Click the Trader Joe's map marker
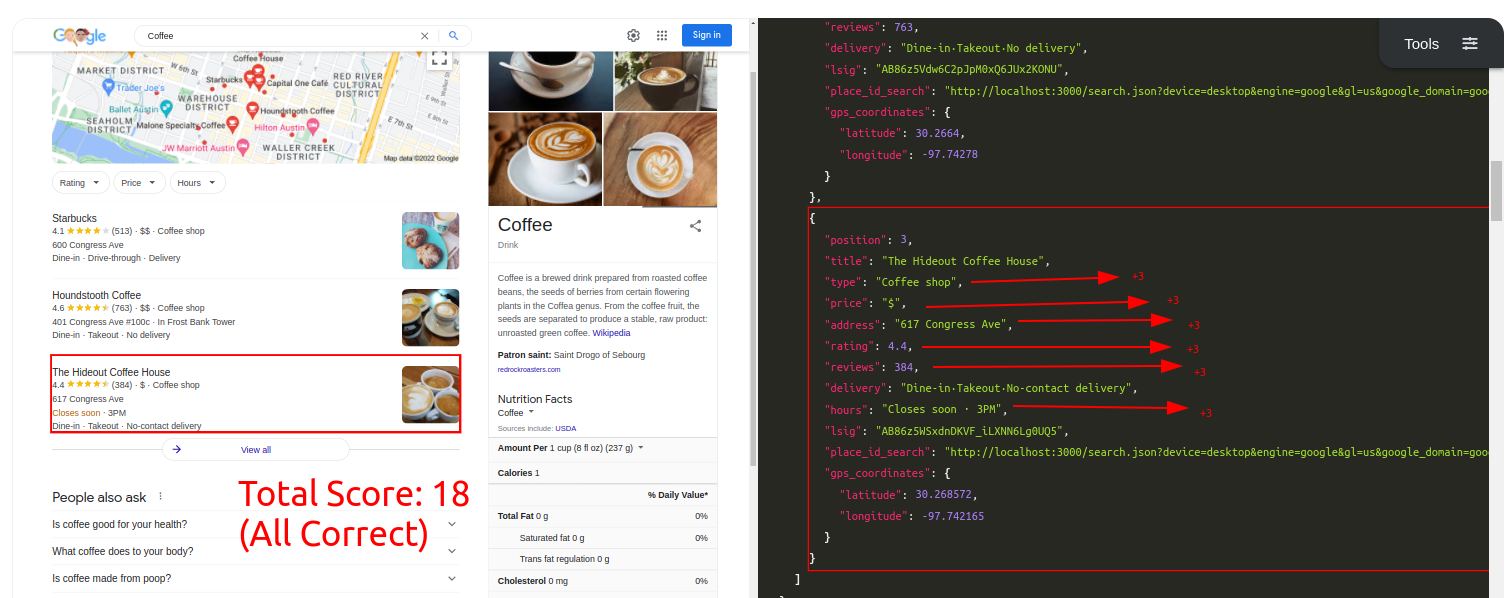This screenshot has height=598, width=1512. [x=108, y=88]
